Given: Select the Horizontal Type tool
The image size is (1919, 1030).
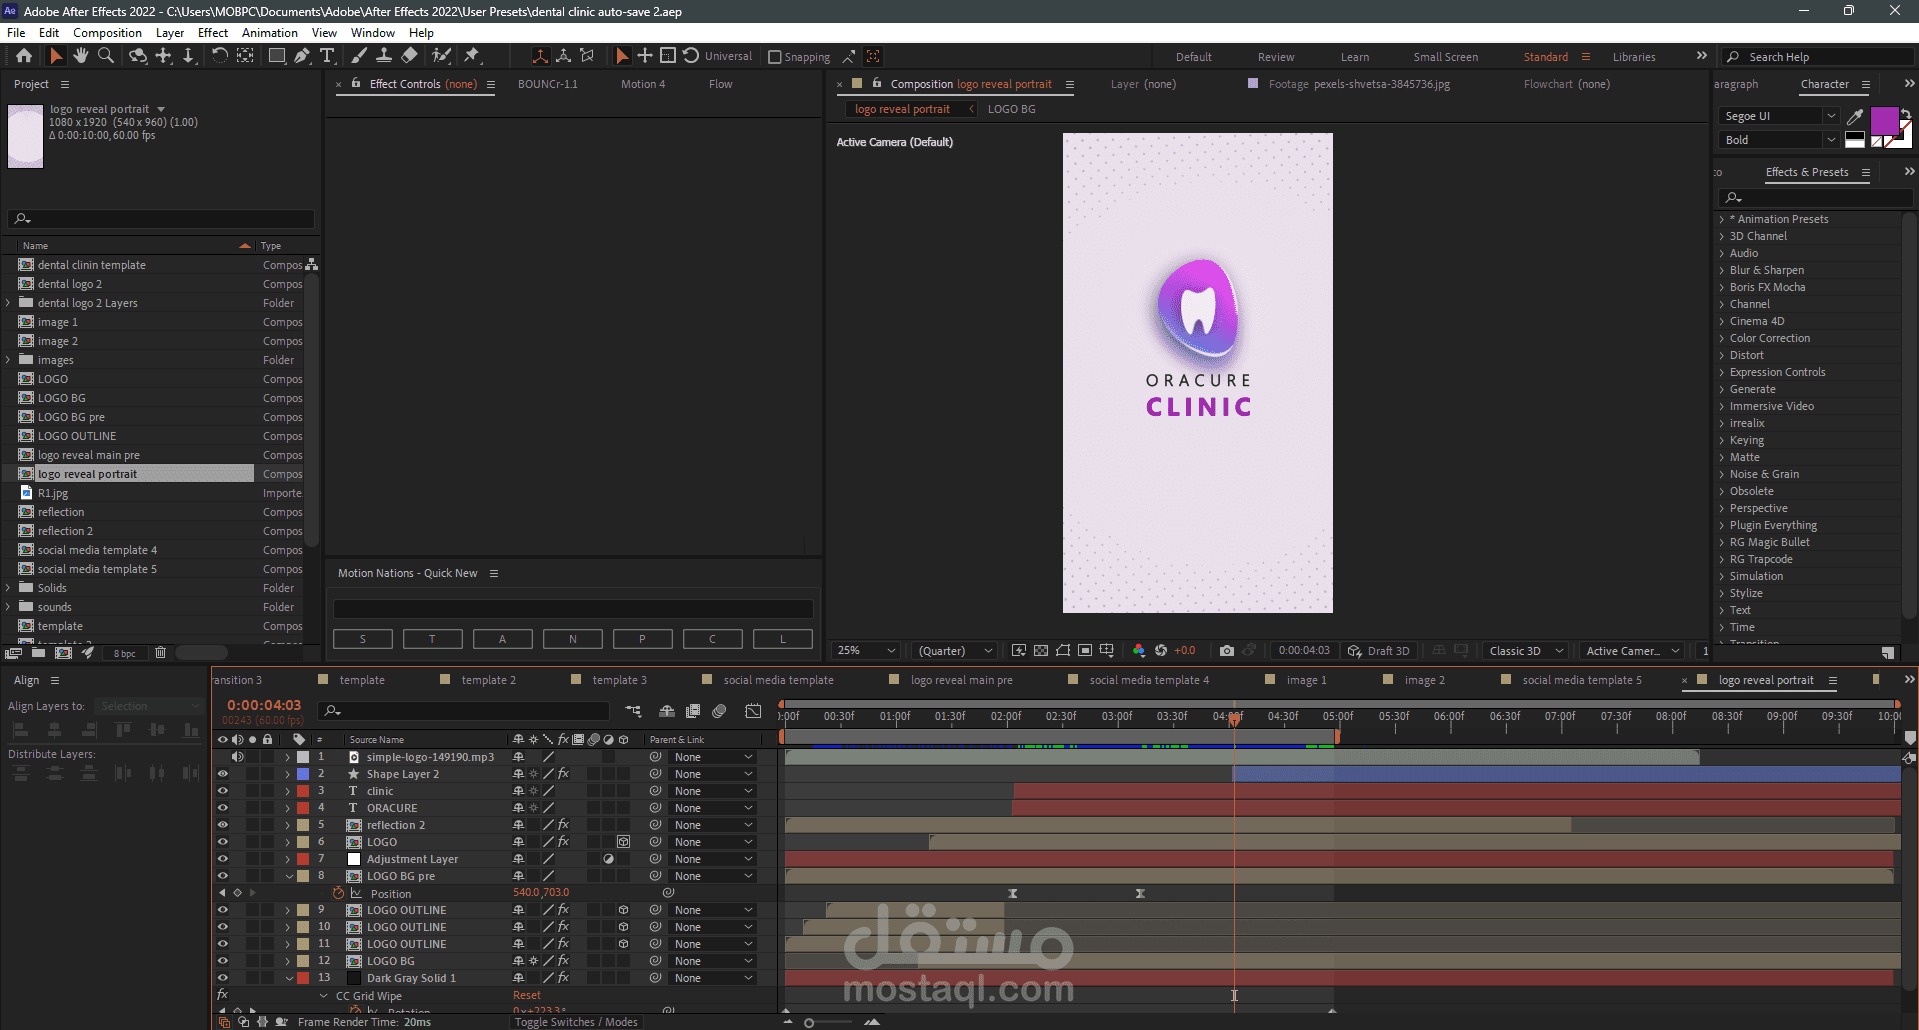Looking at the screenshot, I should click(327, 56).
